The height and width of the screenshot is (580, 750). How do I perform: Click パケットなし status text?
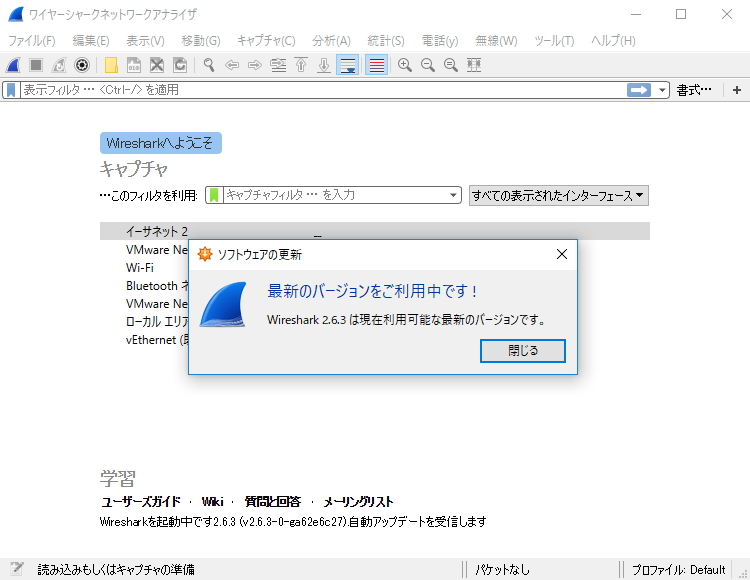502,569
